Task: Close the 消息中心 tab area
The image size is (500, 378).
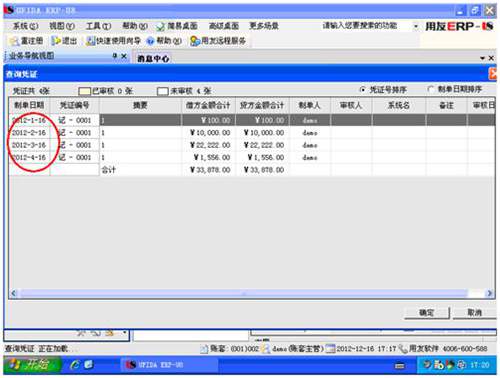Action: [x=491, y=58]
